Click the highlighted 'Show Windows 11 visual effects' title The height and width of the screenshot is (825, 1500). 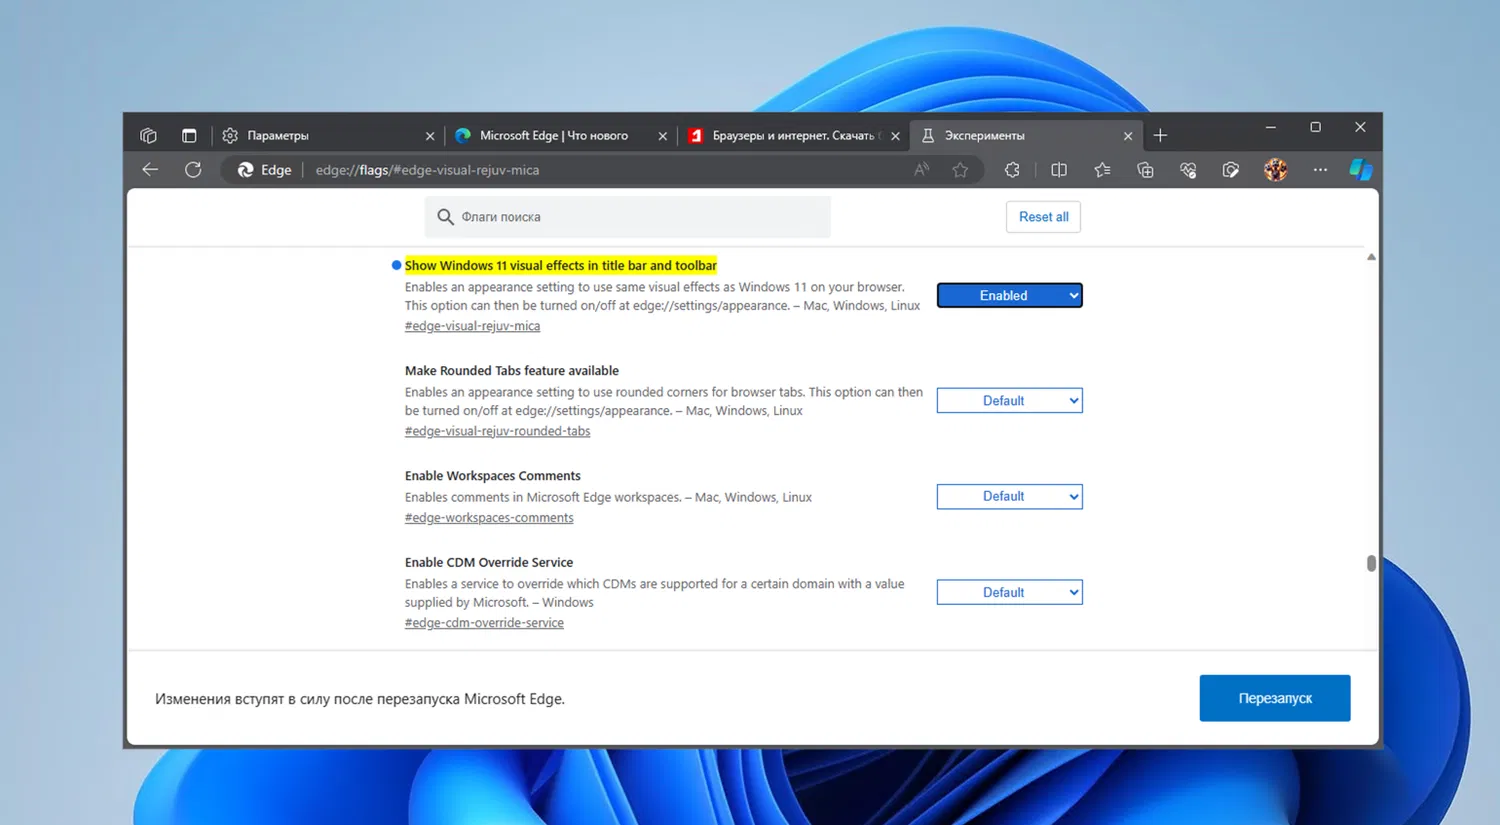click(560, 266)
